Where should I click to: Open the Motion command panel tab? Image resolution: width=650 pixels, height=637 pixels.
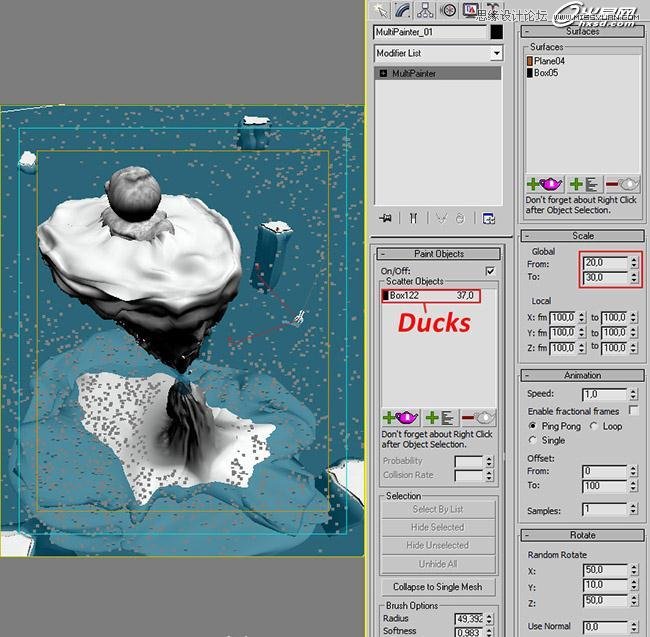point(449,10)
